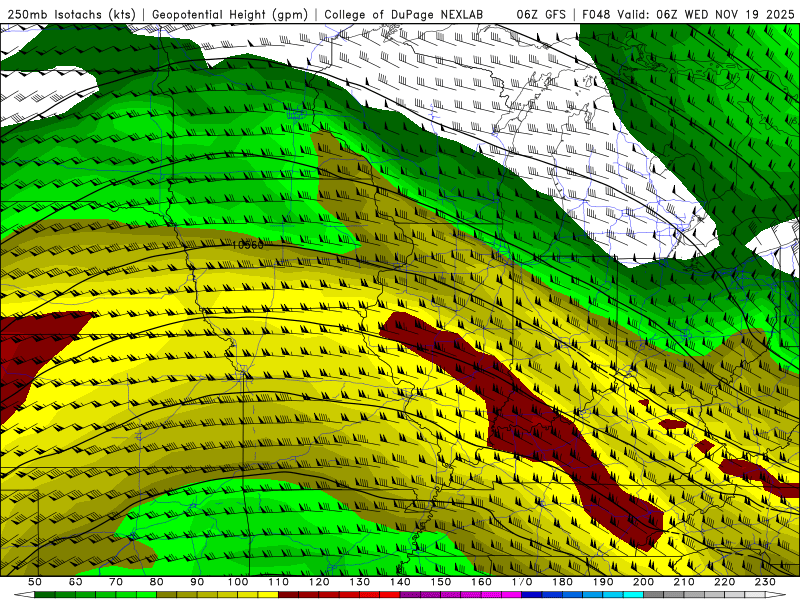Click the 10560 height contour label
Viewport: 800px width, 600px height.
[x=248, y=245]
